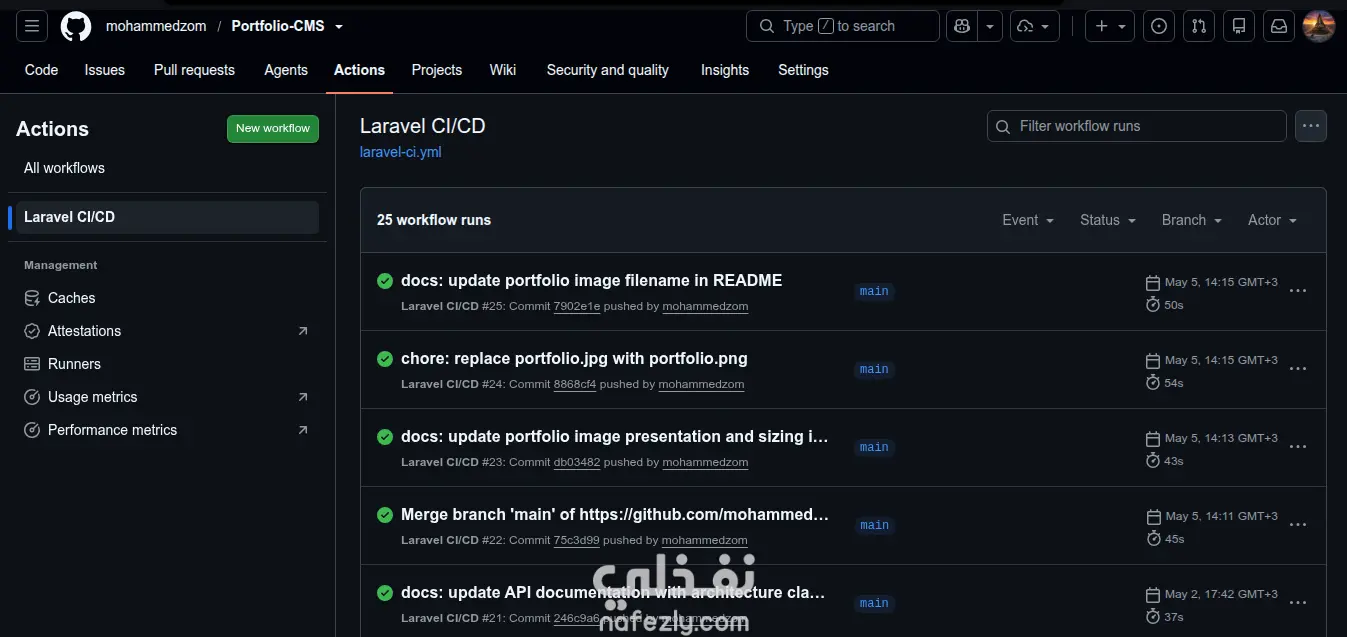1347x637 pixels.
Task: Switch to the Wiki tab
Action: (x=503, y=70)
